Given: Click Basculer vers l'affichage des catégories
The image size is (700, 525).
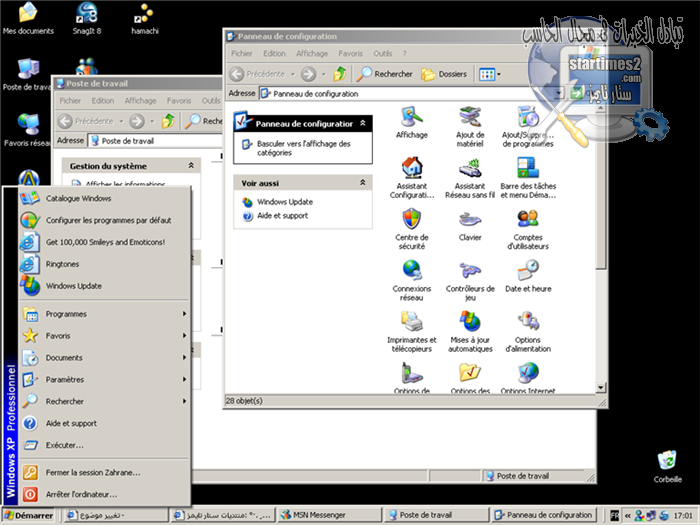Looking at the screenshot, I should [x=304, y=148].
